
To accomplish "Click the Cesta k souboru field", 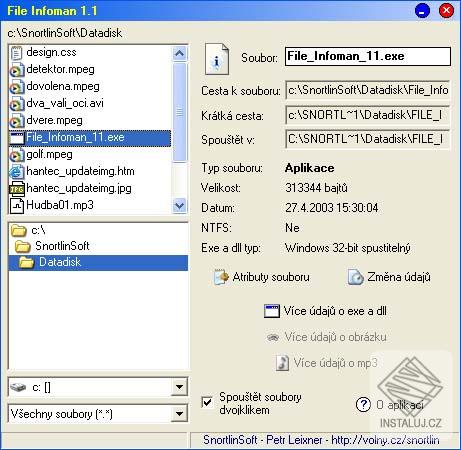I will [368, 90].
